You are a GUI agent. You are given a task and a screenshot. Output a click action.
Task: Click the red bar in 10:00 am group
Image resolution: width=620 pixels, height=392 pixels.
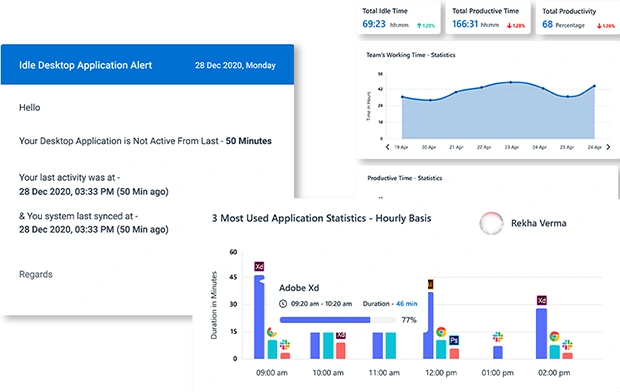click(x=340, y=351)
